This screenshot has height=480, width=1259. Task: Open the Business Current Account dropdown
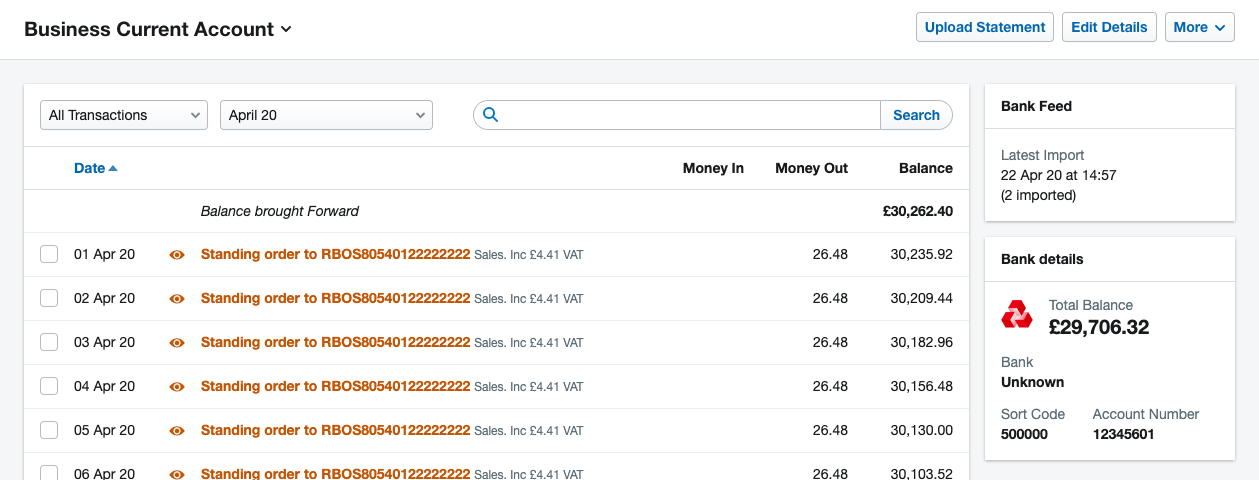[x=158, y=29]
